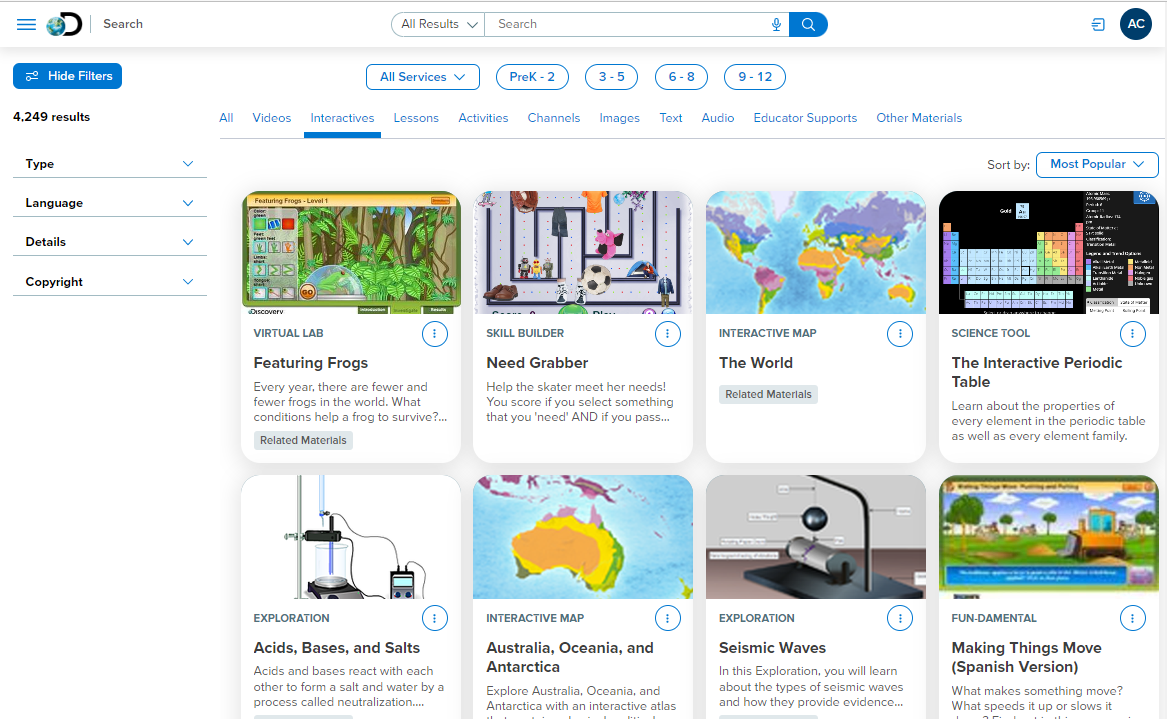Image resolution: width=1167 pixels, height=719 pixels.
Task: Click the Acids, Bases, and Salts thumbnail
Action: coord(351,537)
